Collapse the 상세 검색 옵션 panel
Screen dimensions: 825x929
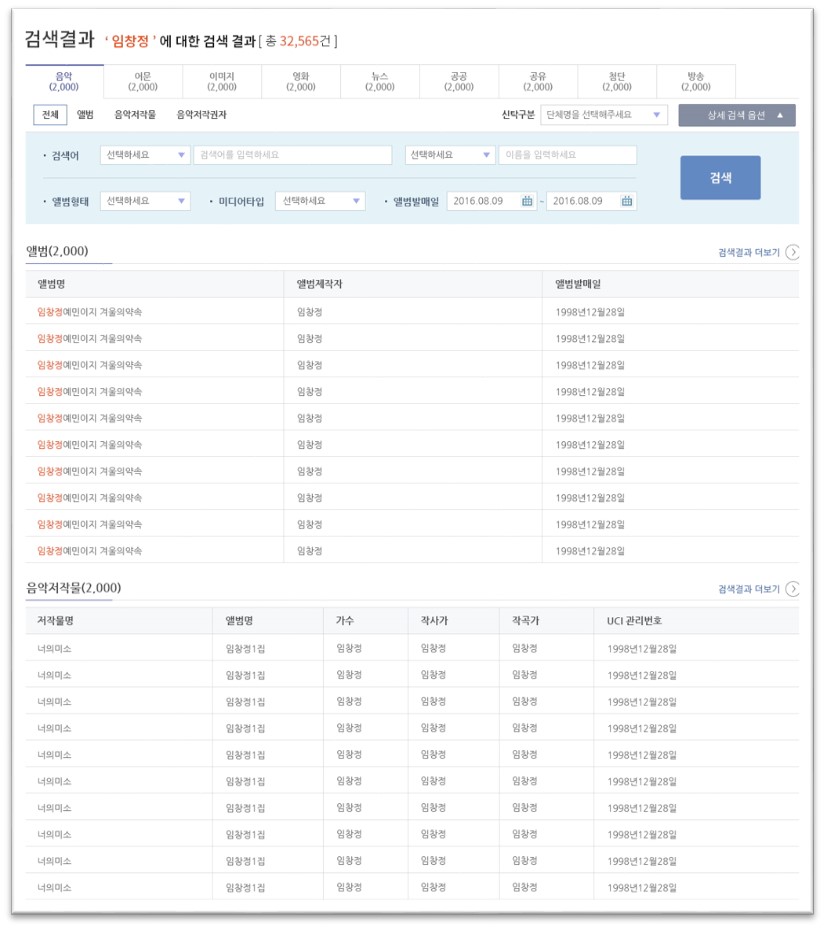(737, 116)
